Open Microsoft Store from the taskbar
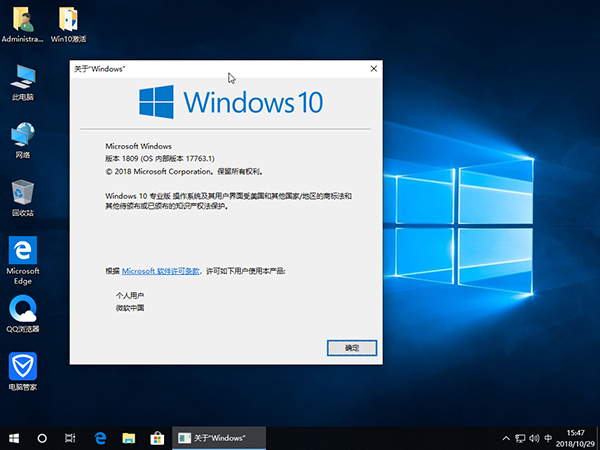This screenshot has width=600, height=450. tap(157, 438)
